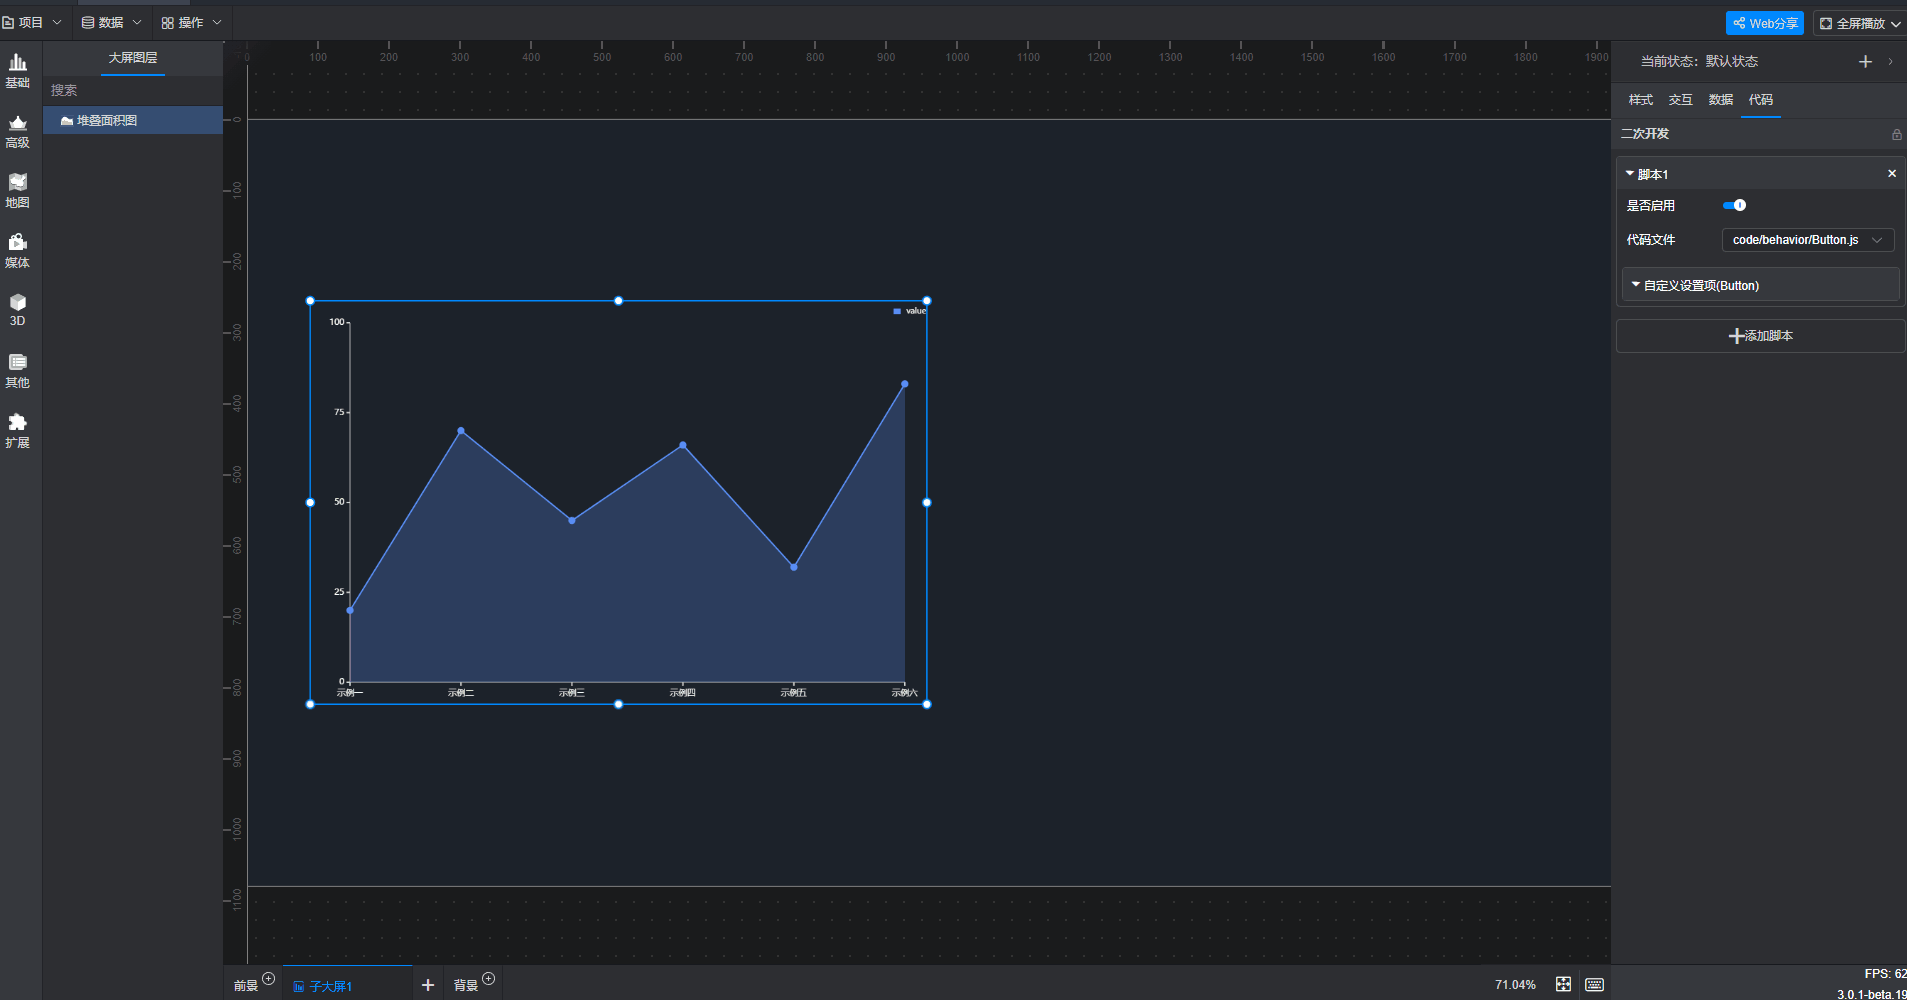Add a new screen tab with plus
Image resolution: width=1907 pixels, height=1000 pixels.
click(x=428, y=985)
